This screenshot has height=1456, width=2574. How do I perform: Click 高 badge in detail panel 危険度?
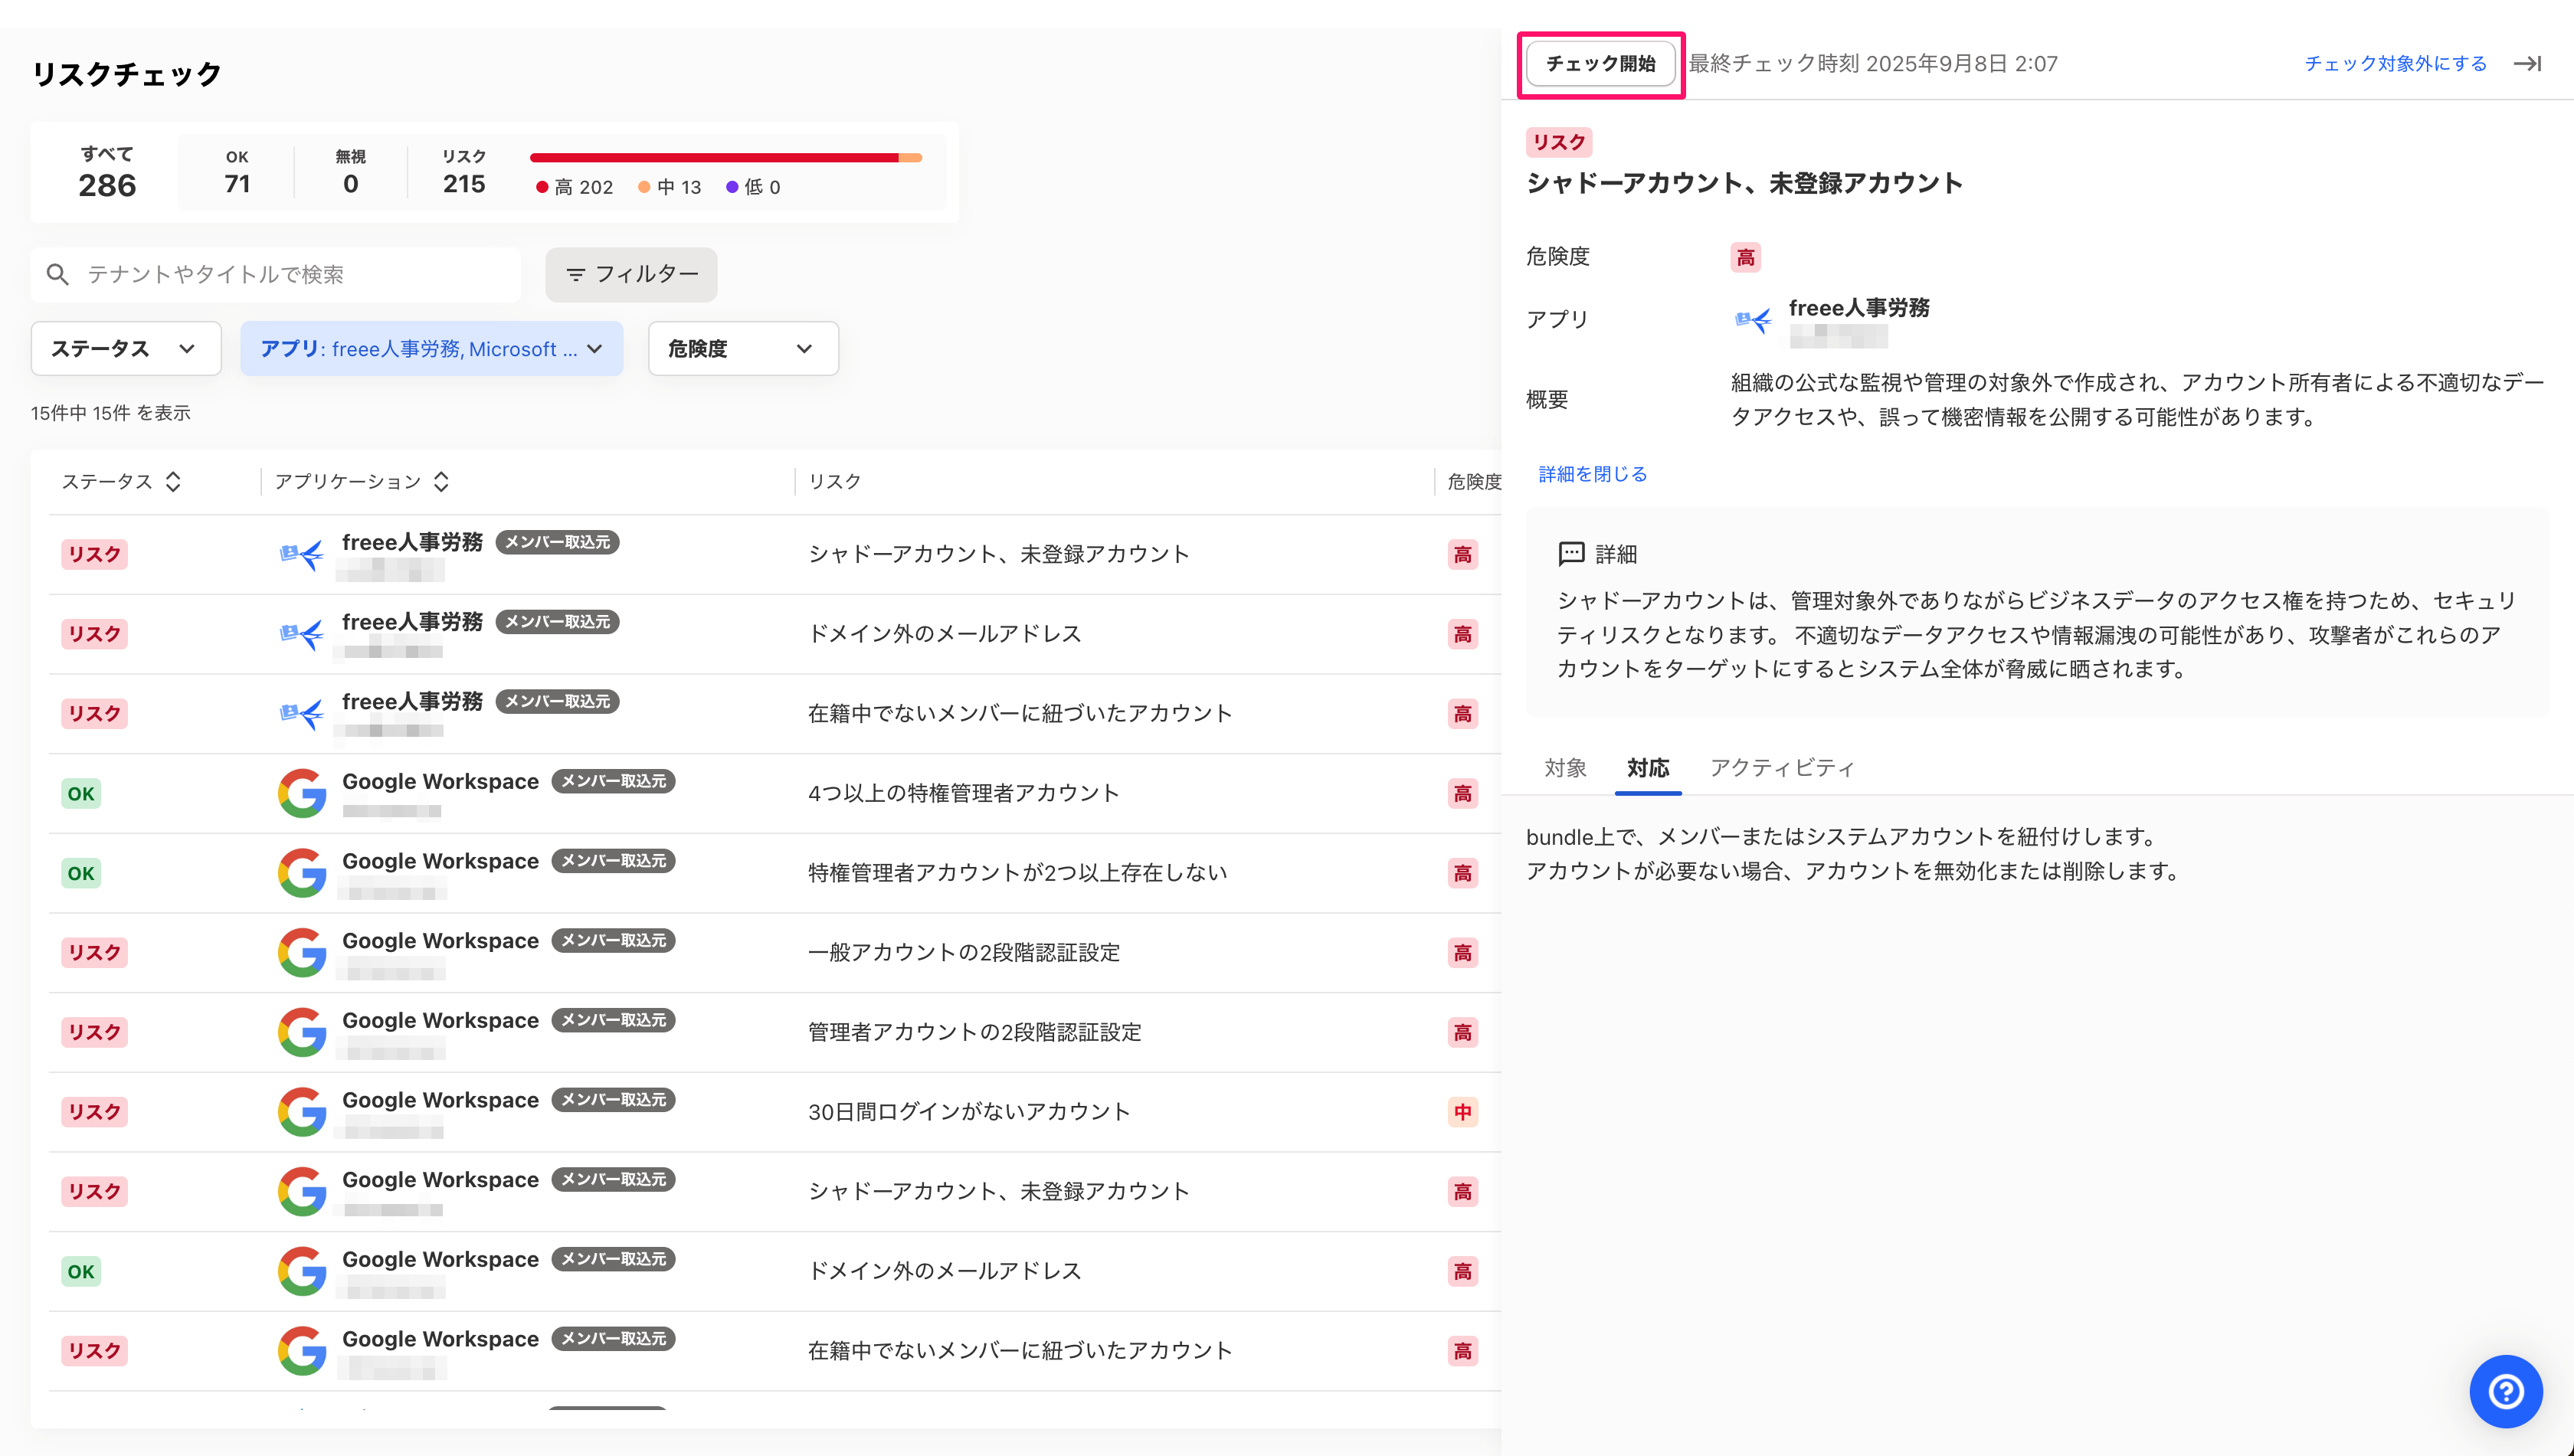coord(1745,257)
